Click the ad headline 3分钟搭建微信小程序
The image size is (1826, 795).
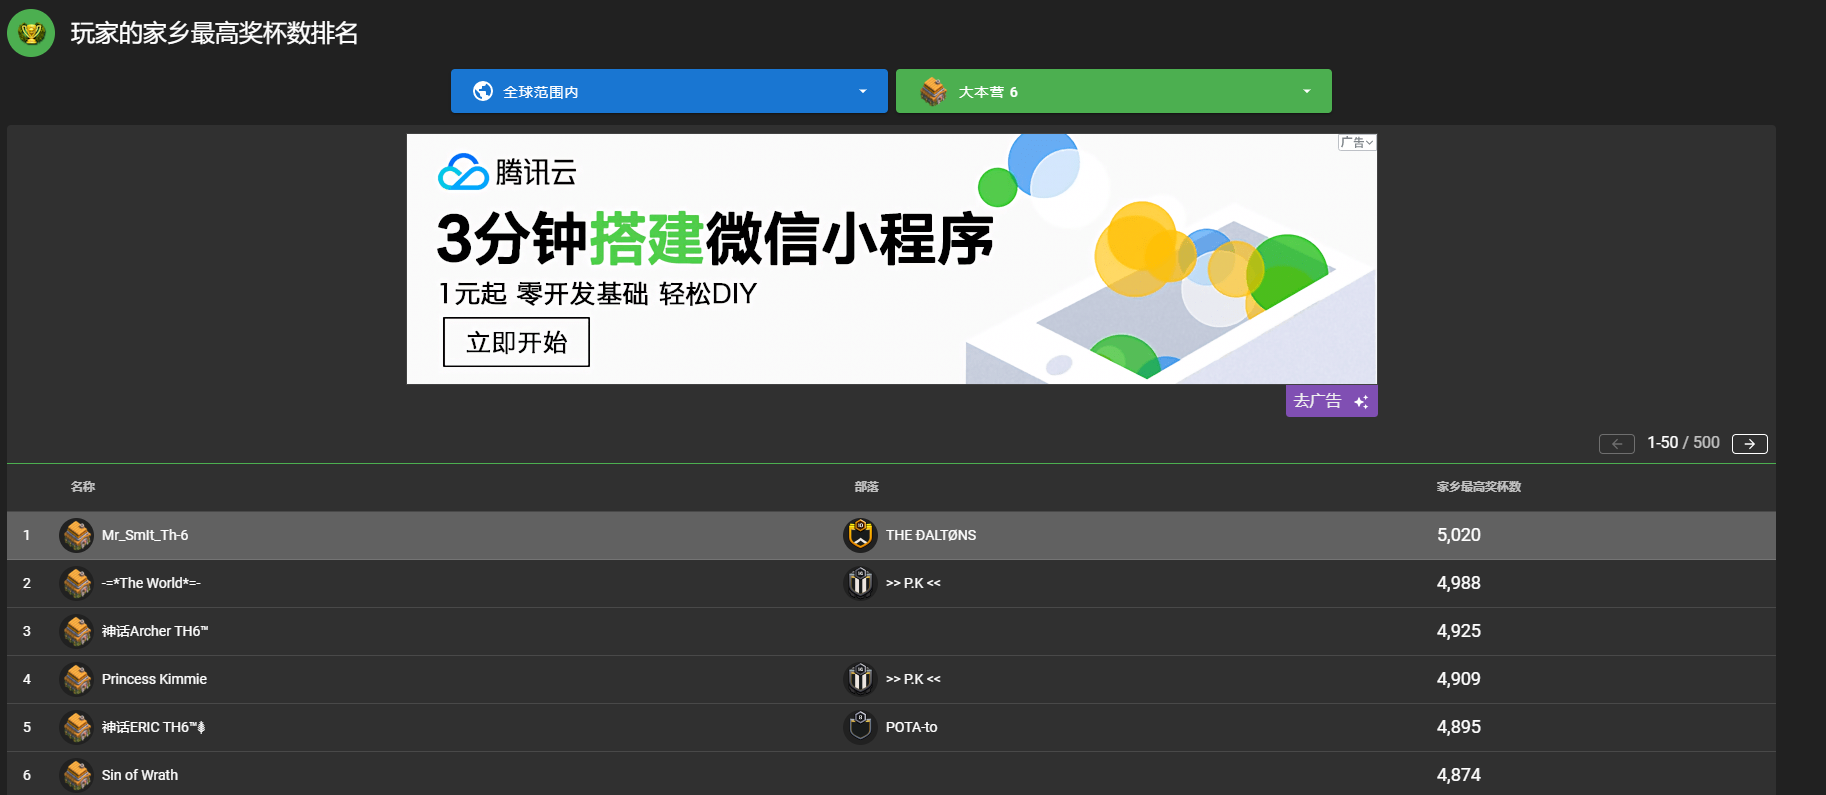pos(715,239)
